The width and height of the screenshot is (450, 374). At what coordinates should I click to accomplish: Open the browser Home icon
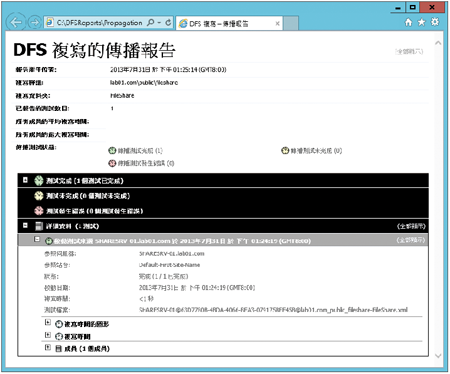[x=408, y=22]
